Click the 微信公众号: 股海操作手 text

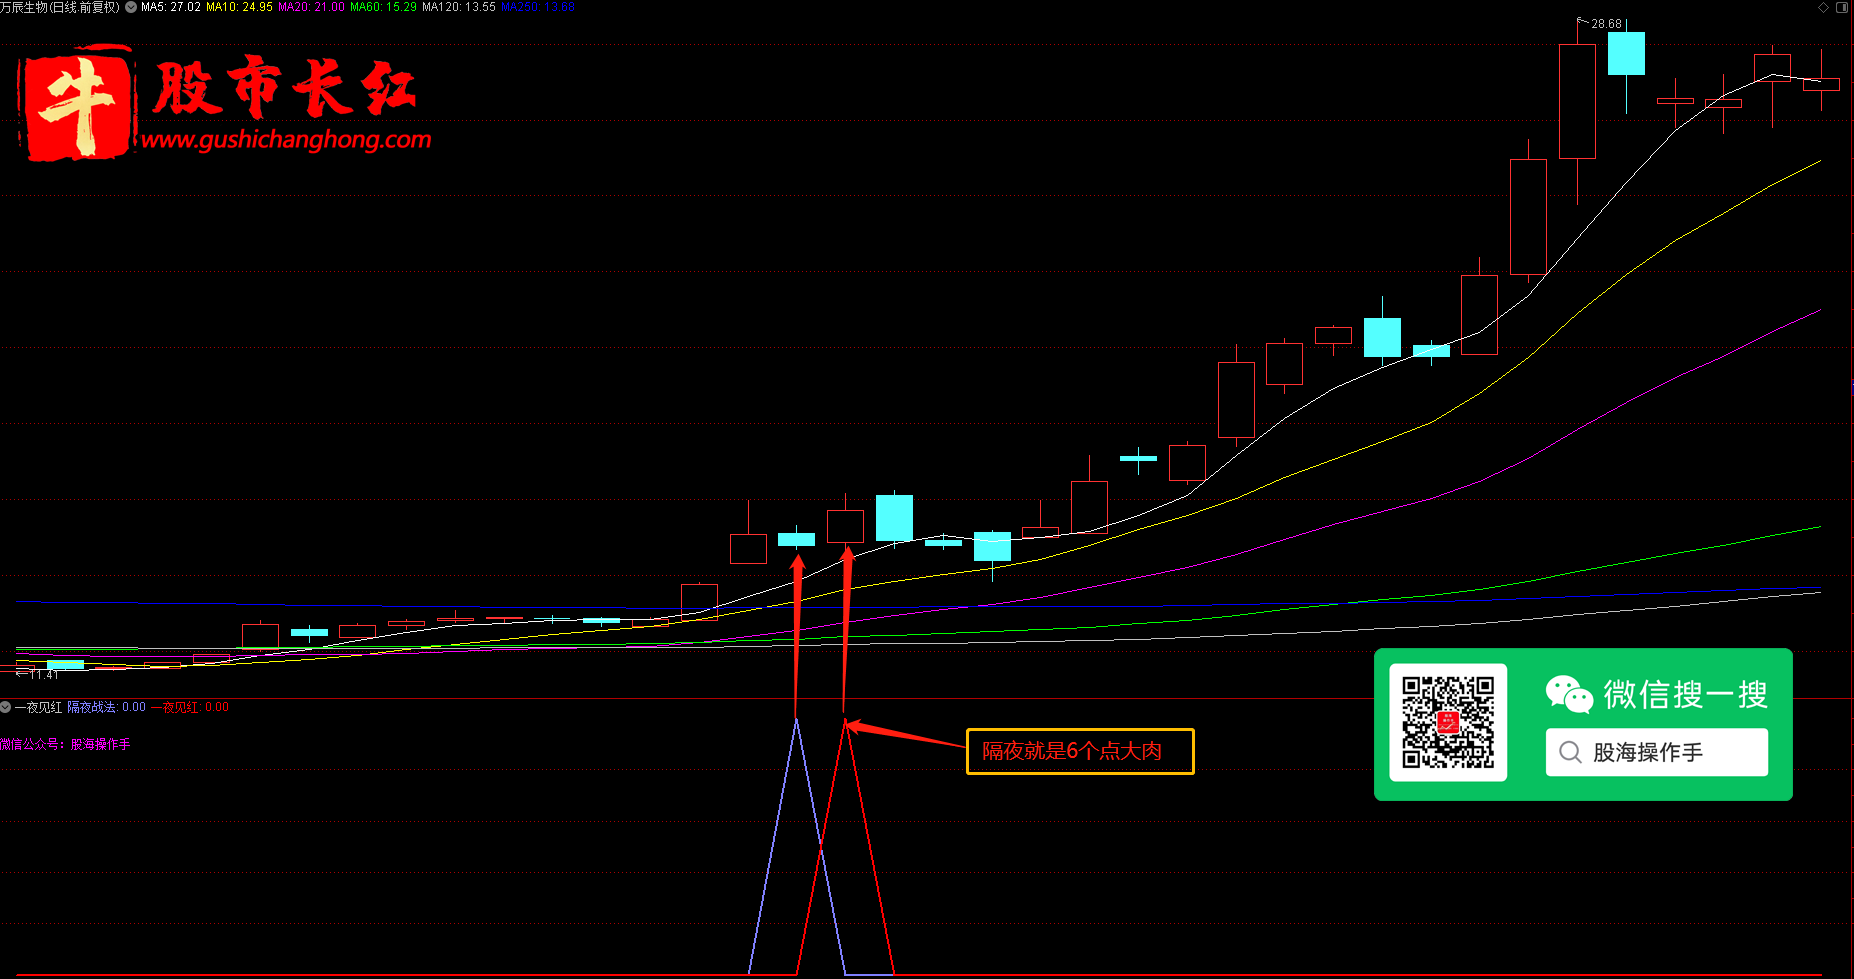[65, 744]
